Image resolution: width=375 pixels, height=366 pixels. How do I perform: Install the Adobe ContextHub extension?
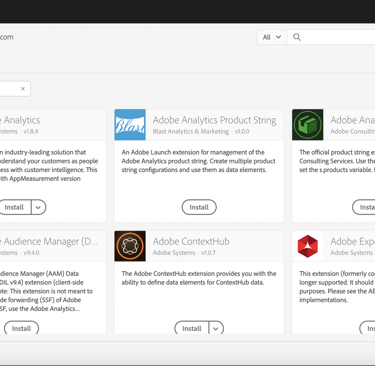(x=192, y=328)
